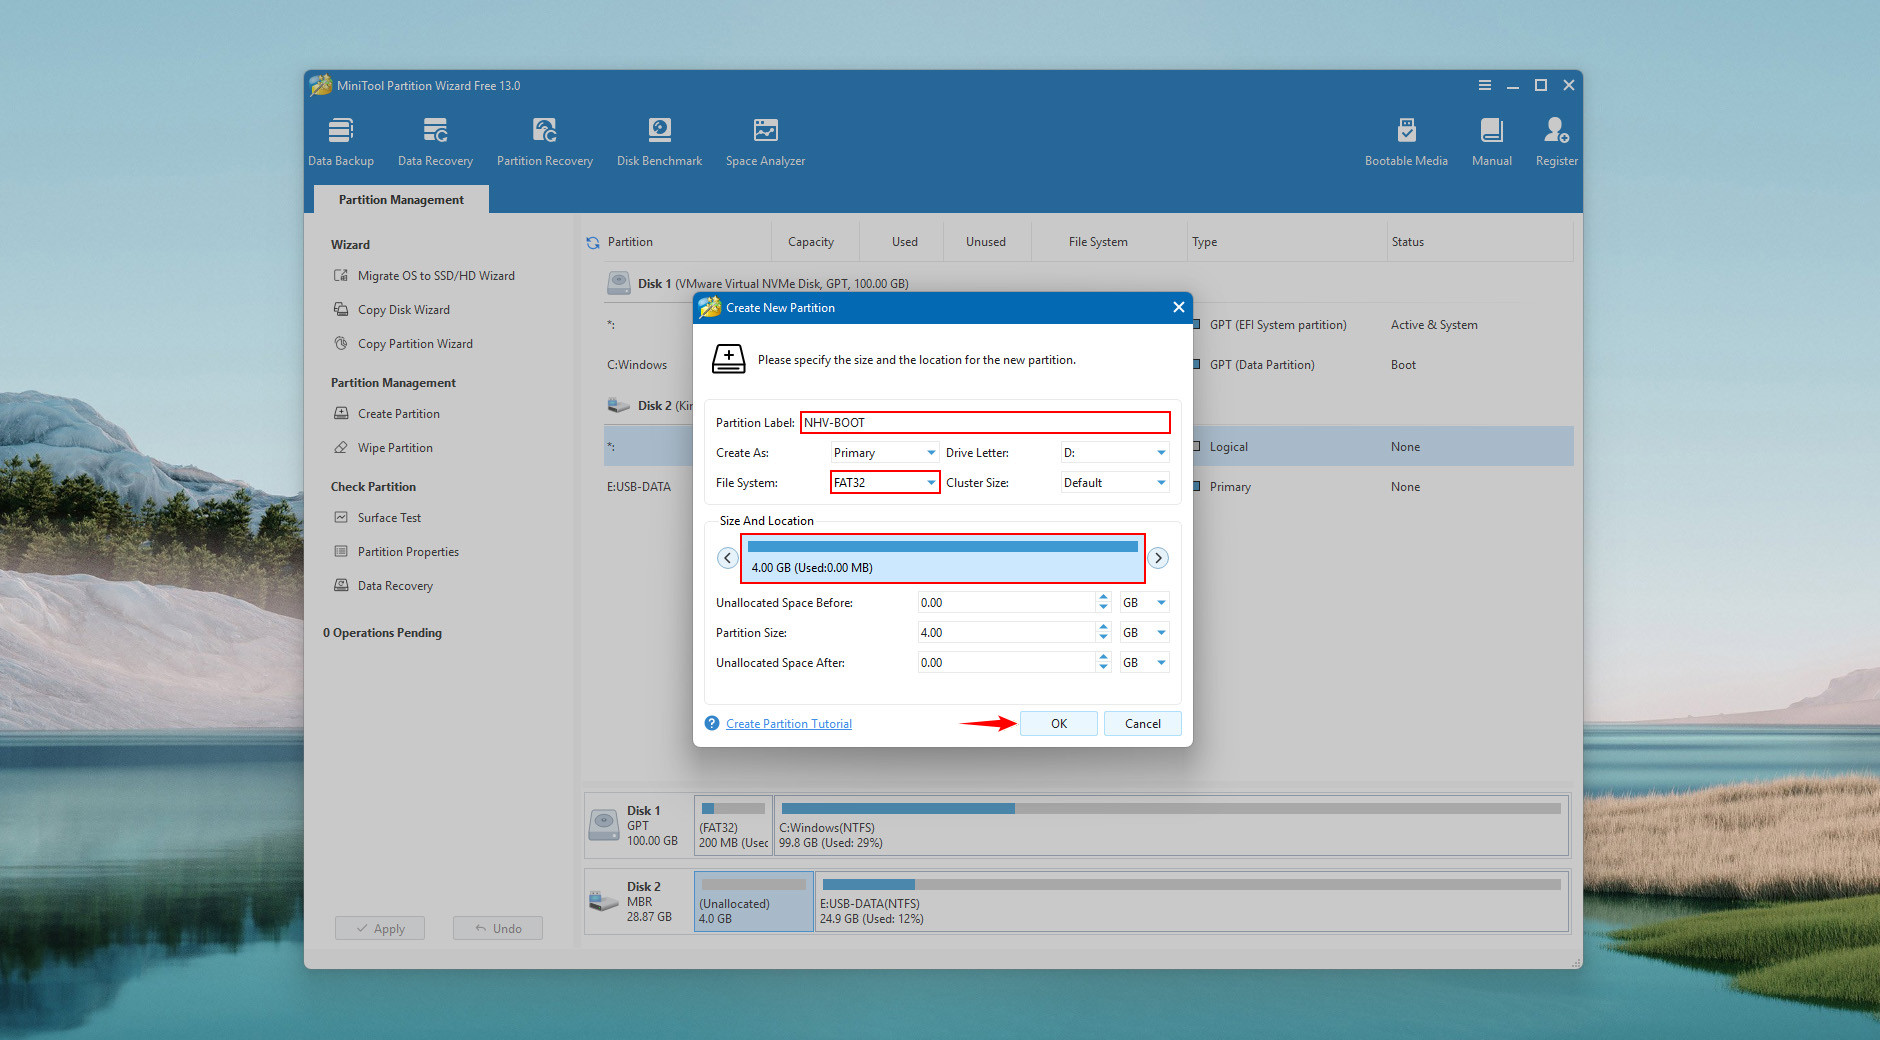Expand the Drive Letter dropdown
Screen dimensions: 1880x1040
pyautogui.click(x=1114, y=453)
